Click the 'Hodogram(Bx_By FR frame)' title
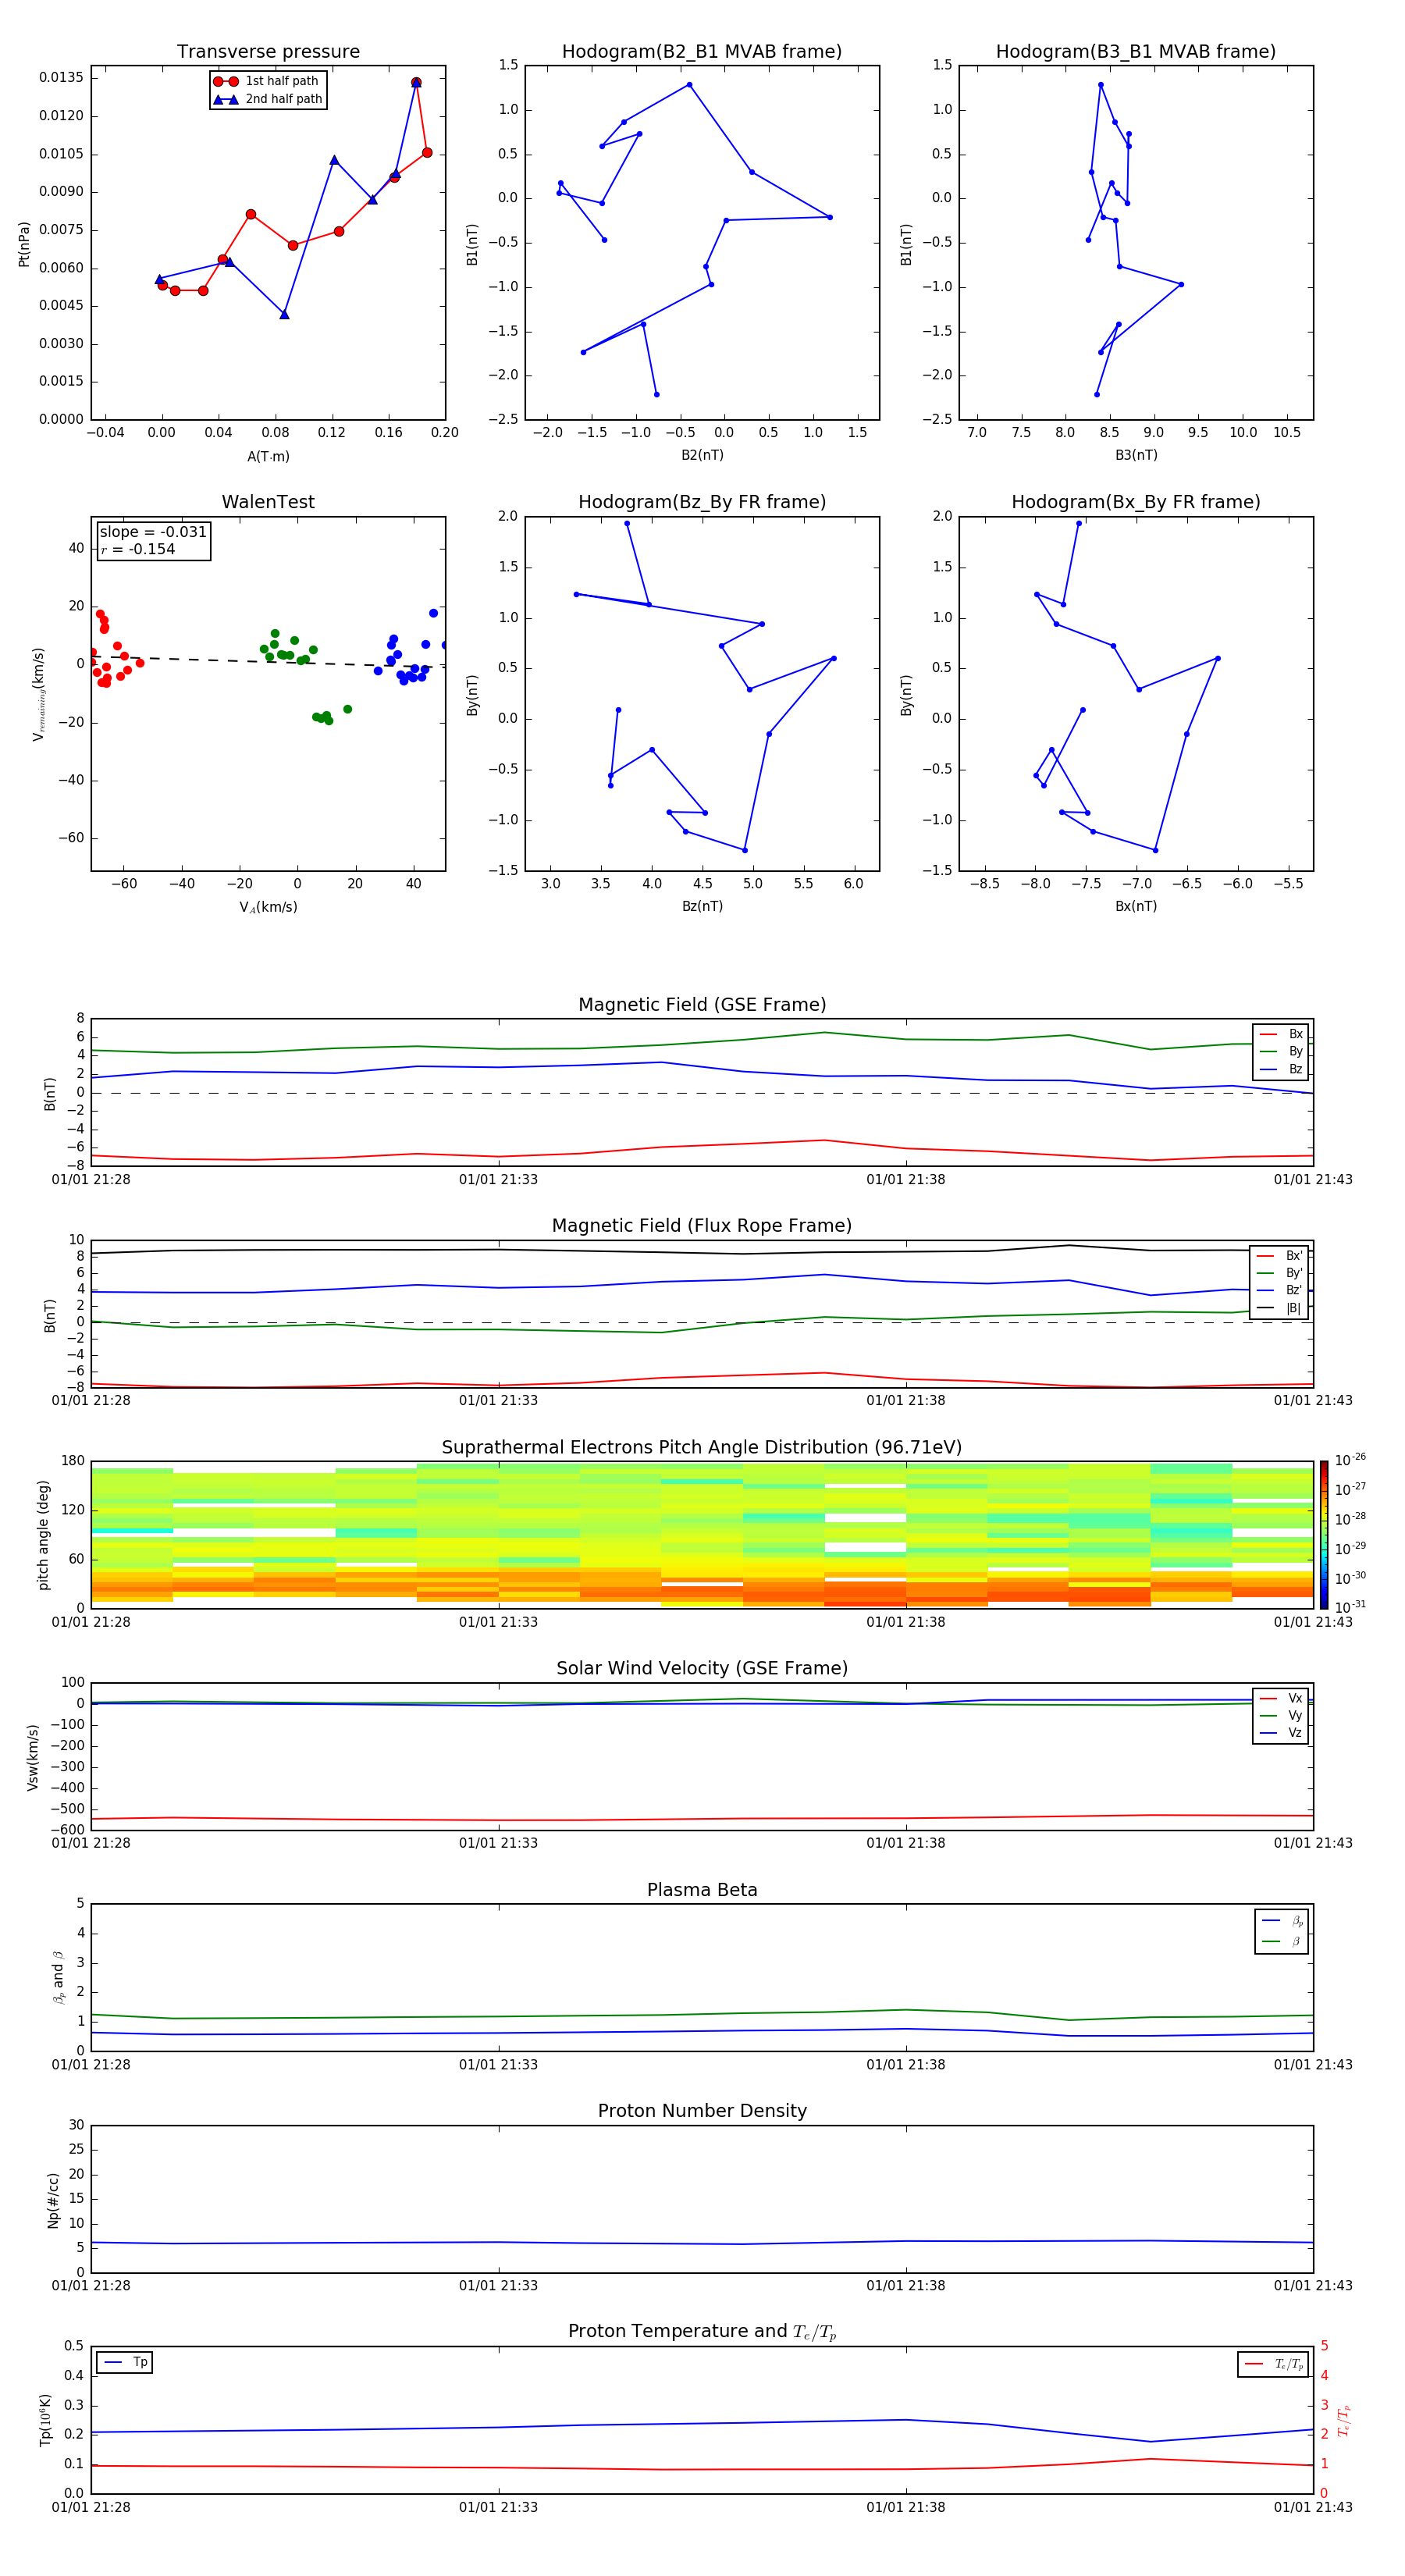Screen dimensions: 1405x2576 coord(1136,502)
